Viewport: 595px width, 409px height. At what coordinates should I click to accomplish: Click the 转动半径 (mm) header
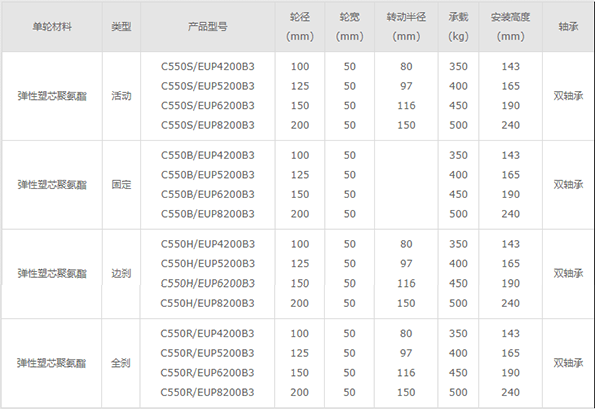[x=406, y=27]
